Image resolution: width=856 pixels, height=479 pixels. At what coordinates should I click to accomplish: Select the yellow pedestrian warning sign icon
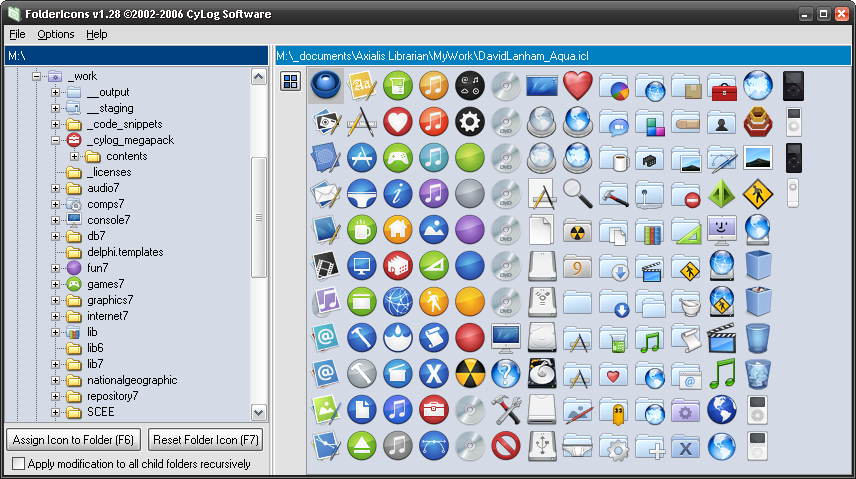[x=758, y=194]
